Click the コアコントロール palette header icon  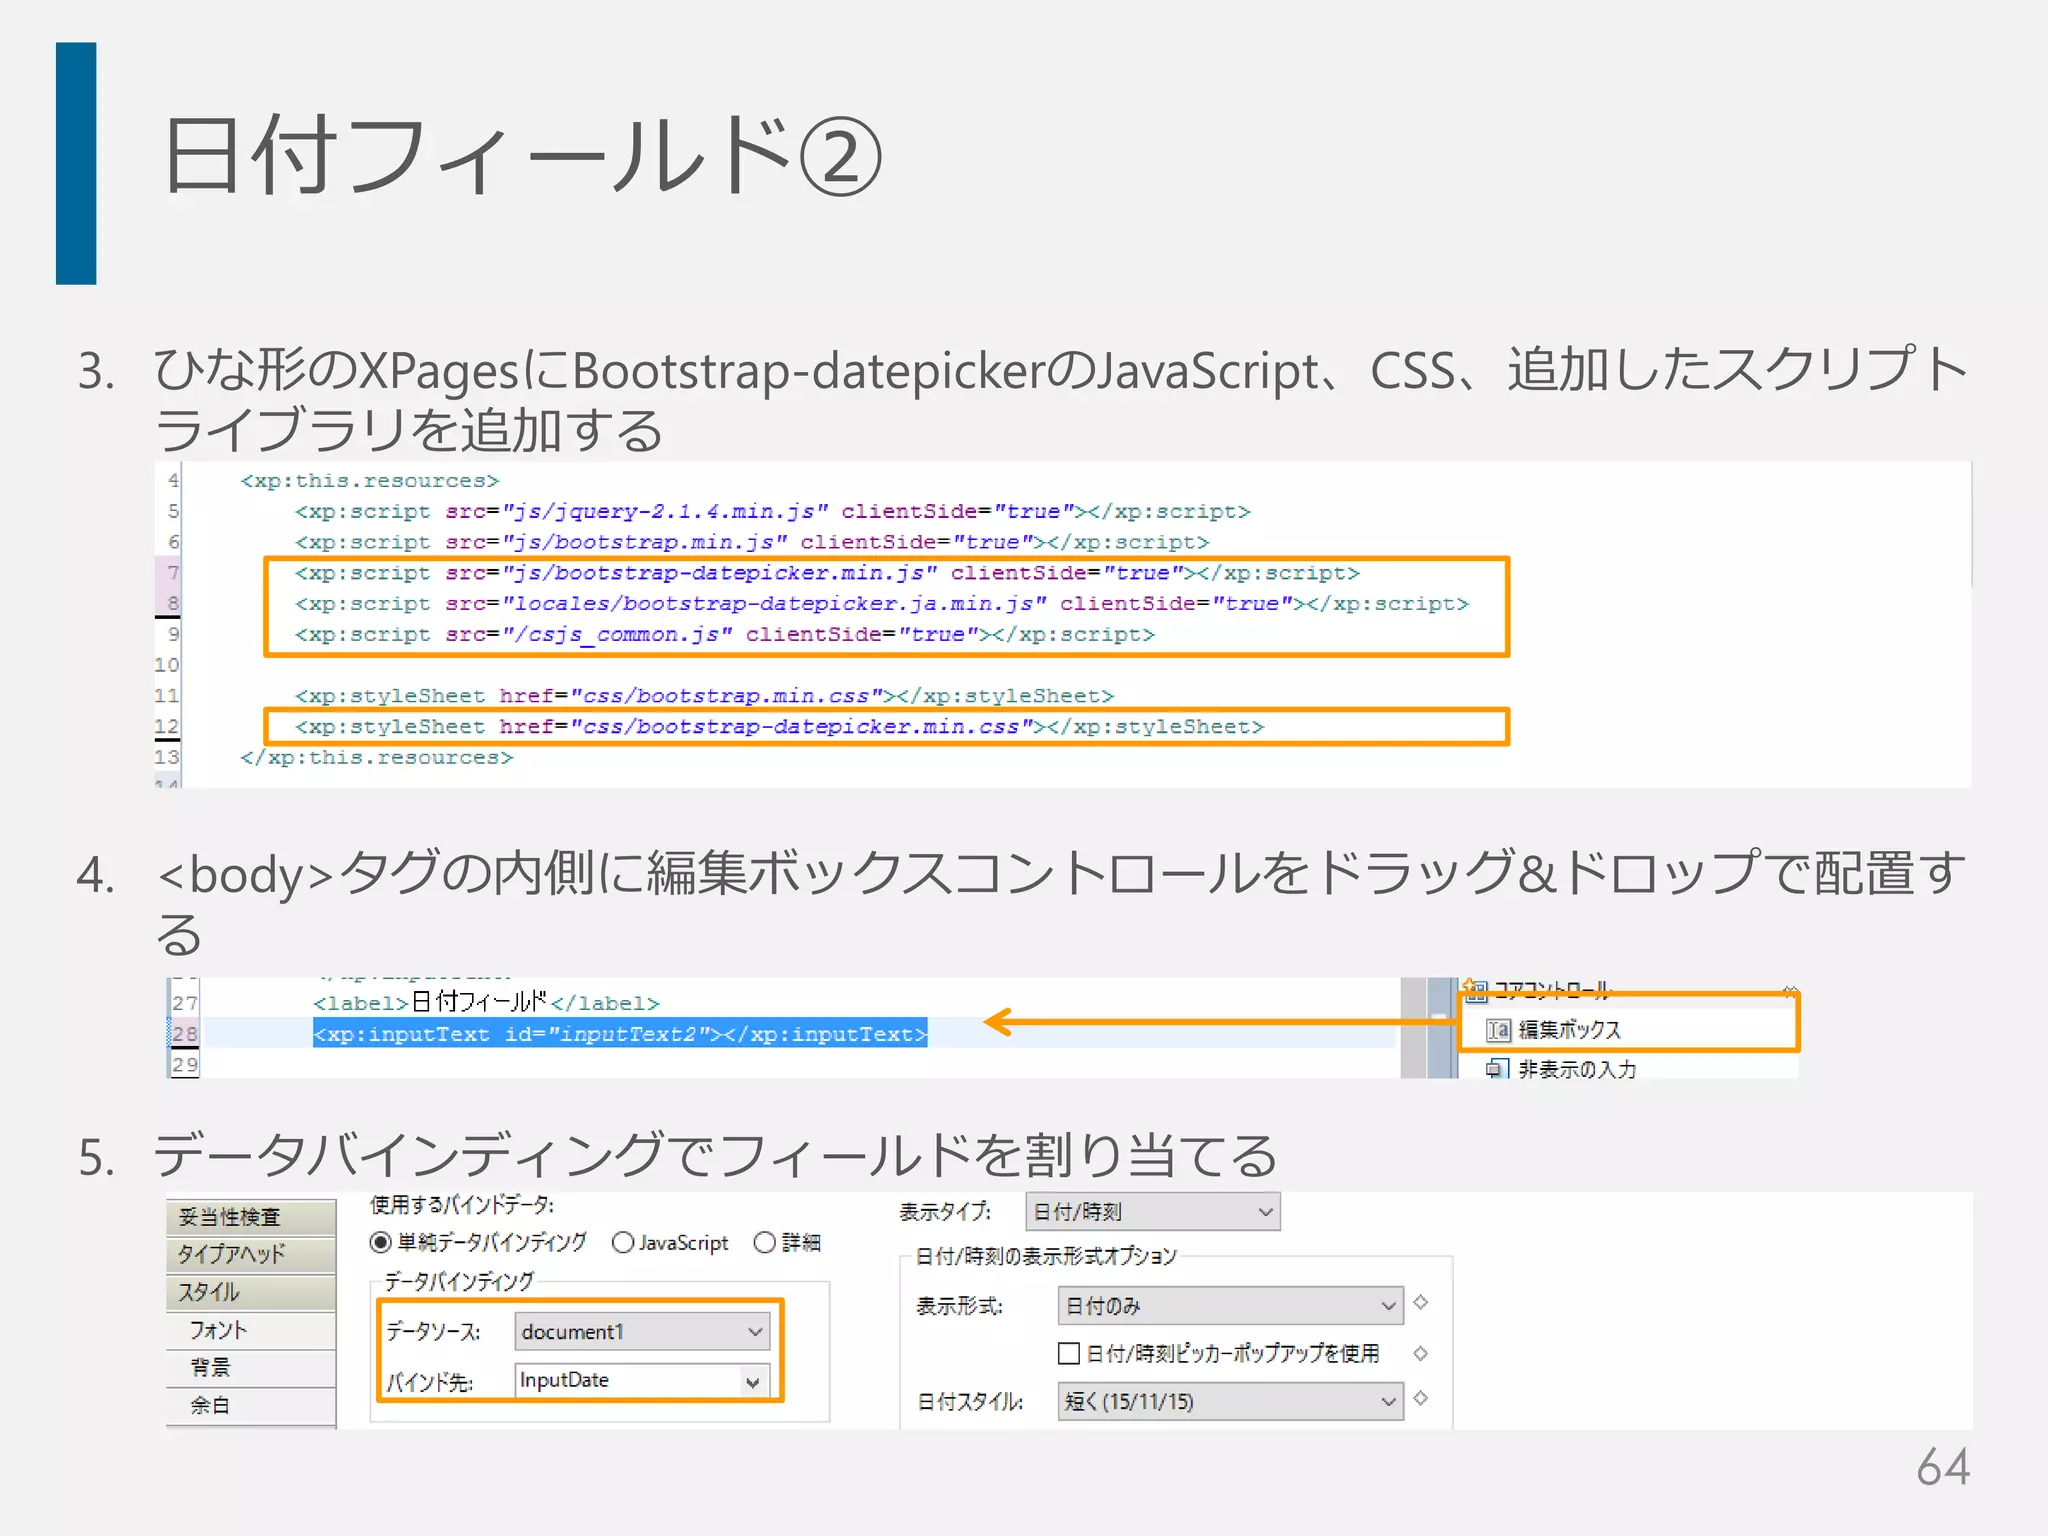[1475, 990]
